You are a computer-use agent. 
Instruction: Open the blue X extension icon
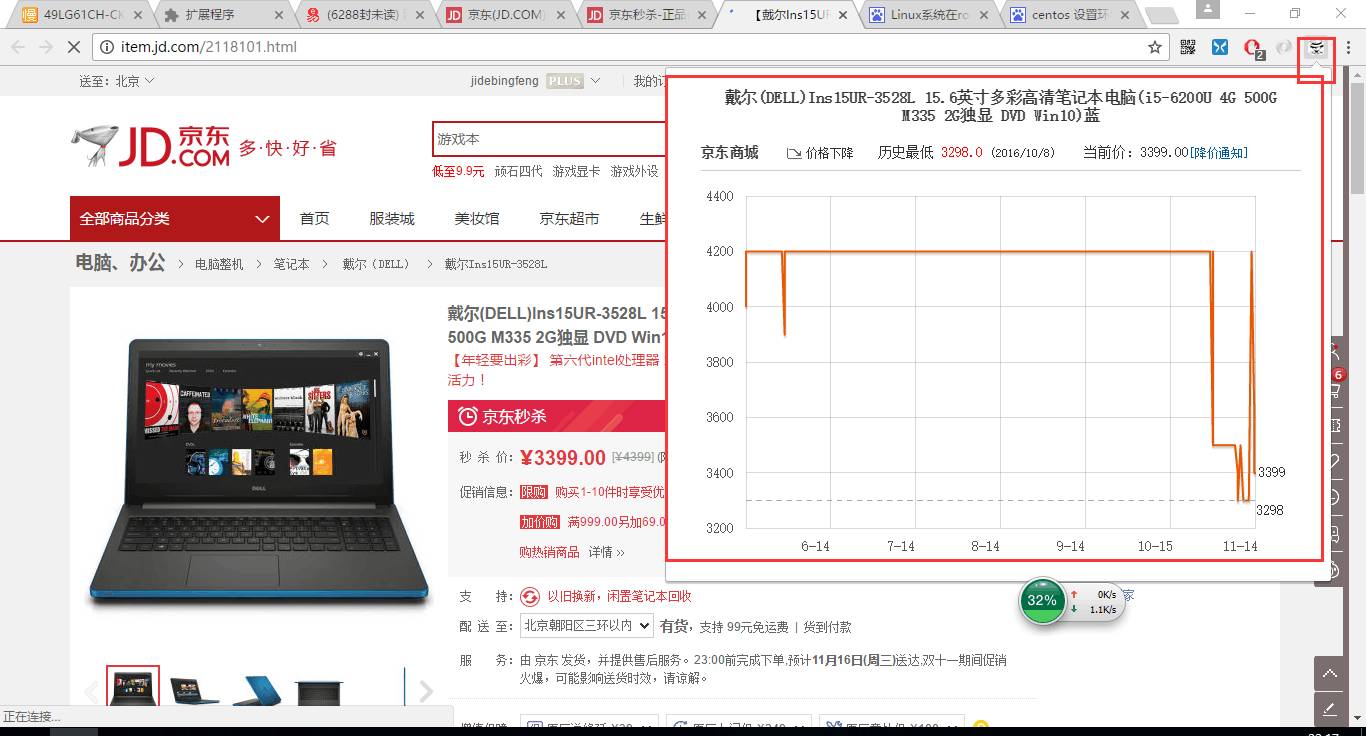pos(1220,47)
